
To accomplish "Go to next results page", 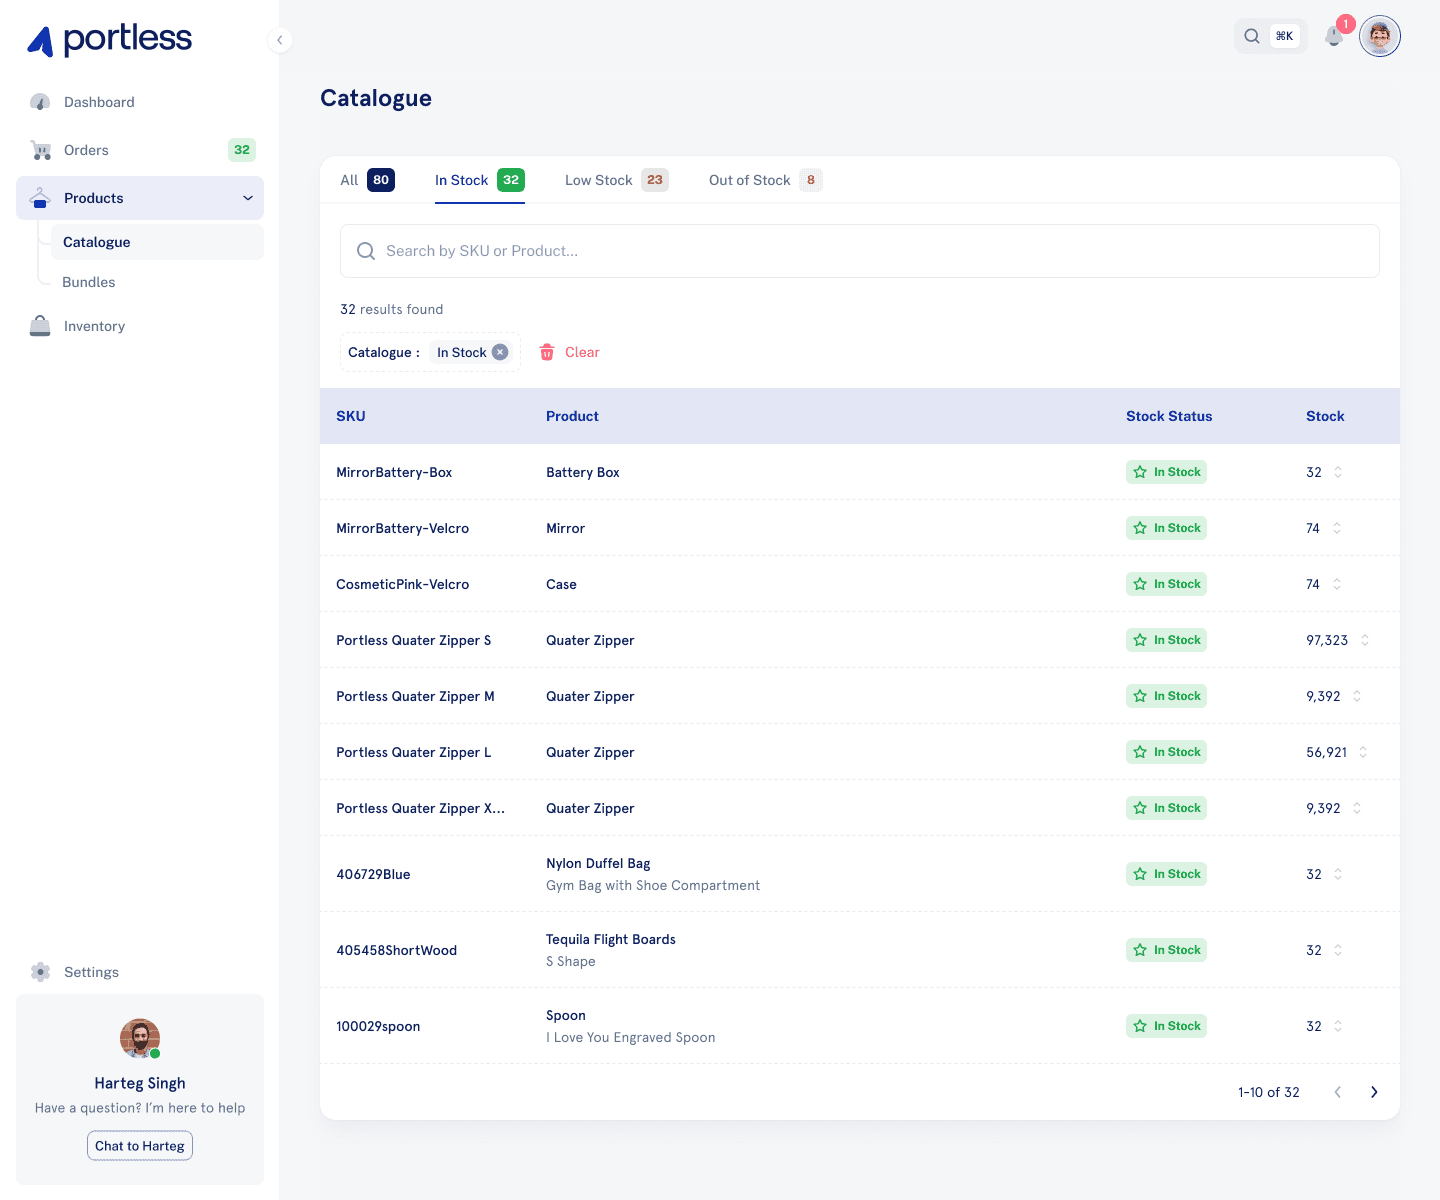I will pos(1374,1092).
